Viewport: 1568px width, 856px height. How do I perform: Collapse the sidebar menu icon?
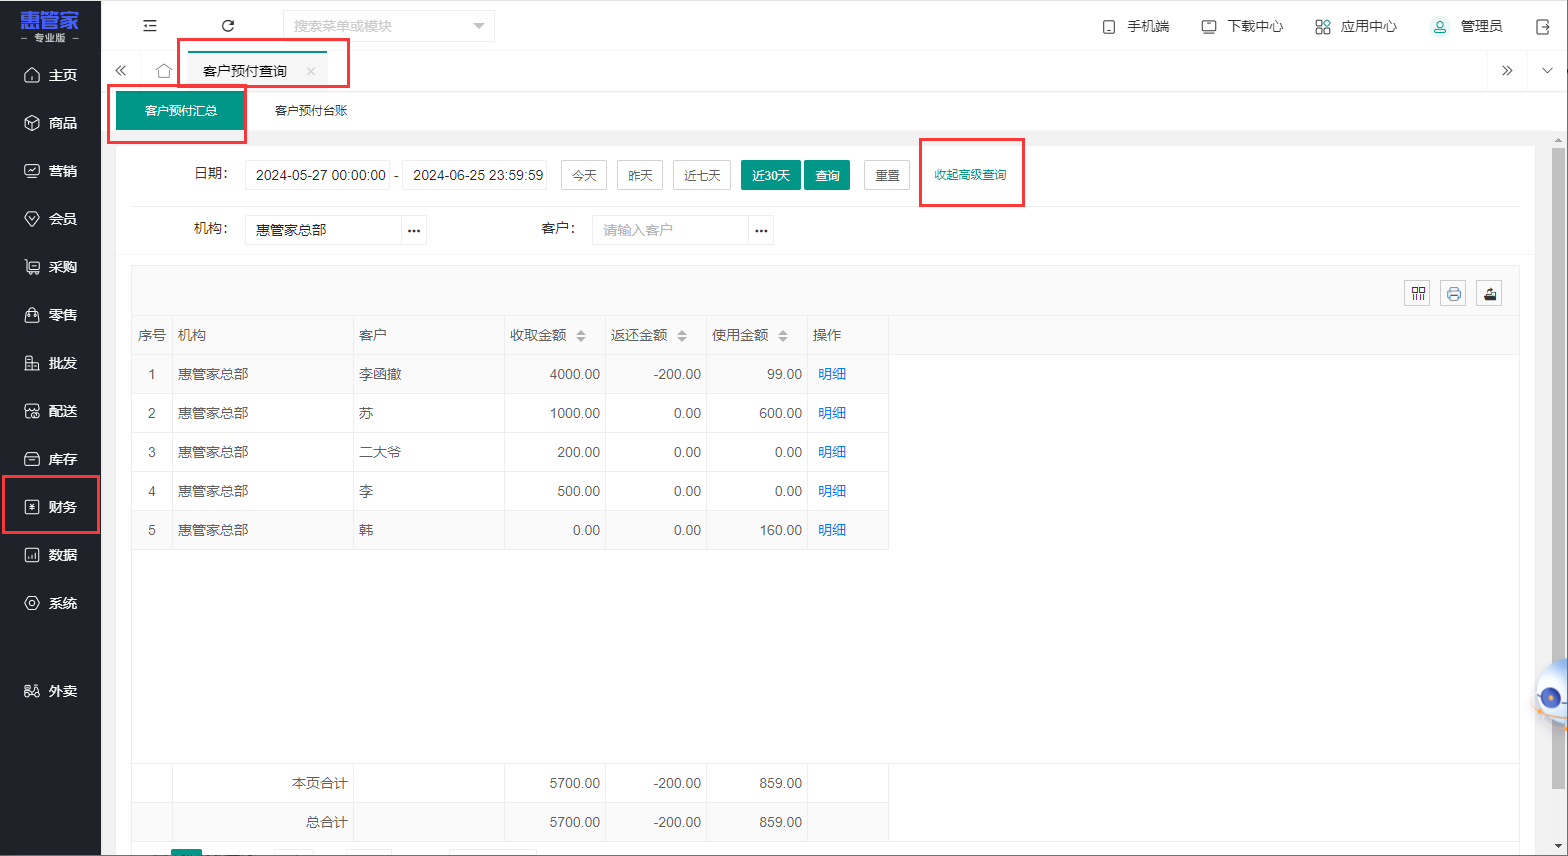coord(150,26)
